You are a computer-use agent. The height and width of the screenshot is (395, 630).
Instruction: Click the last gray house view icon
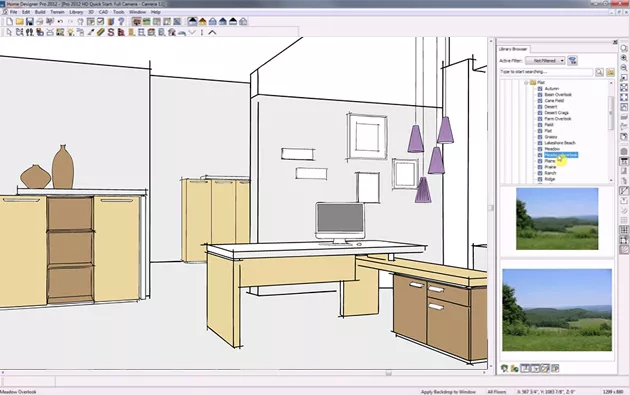[243, 21]
